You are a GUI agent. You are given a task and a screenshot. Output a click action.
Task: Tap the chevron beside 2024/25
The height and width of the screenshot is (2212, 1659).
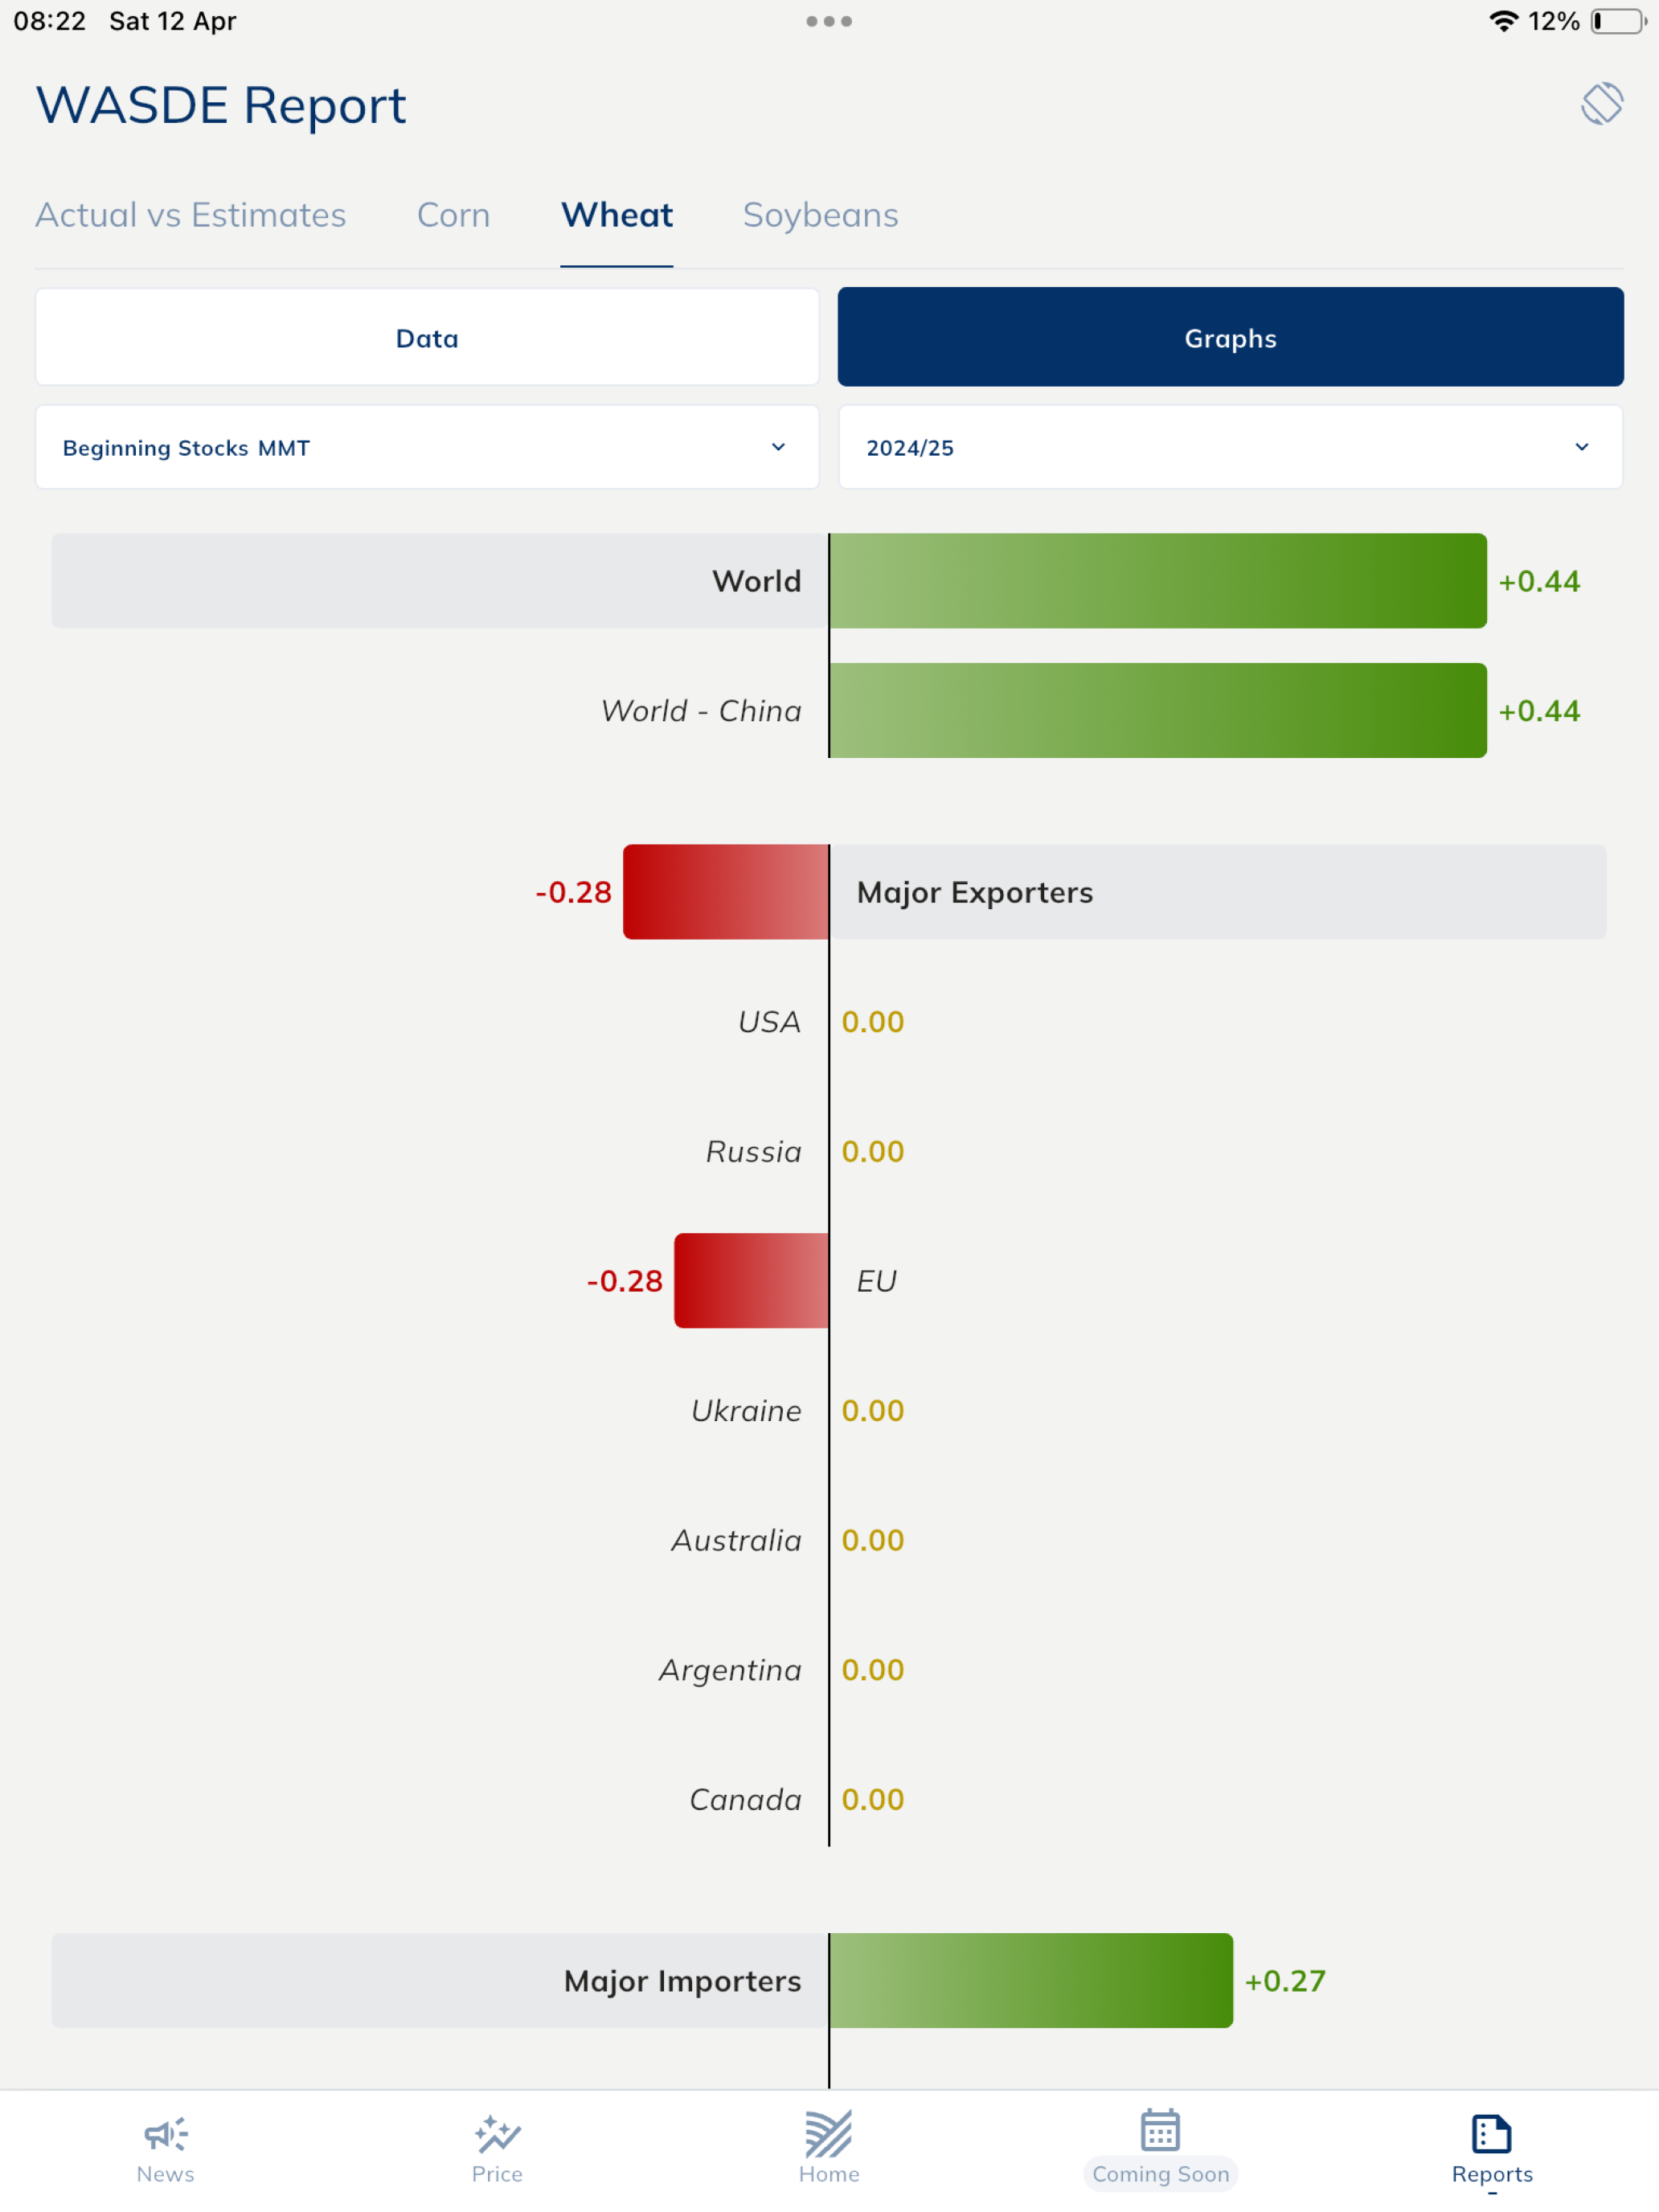tap(1581, 447)
